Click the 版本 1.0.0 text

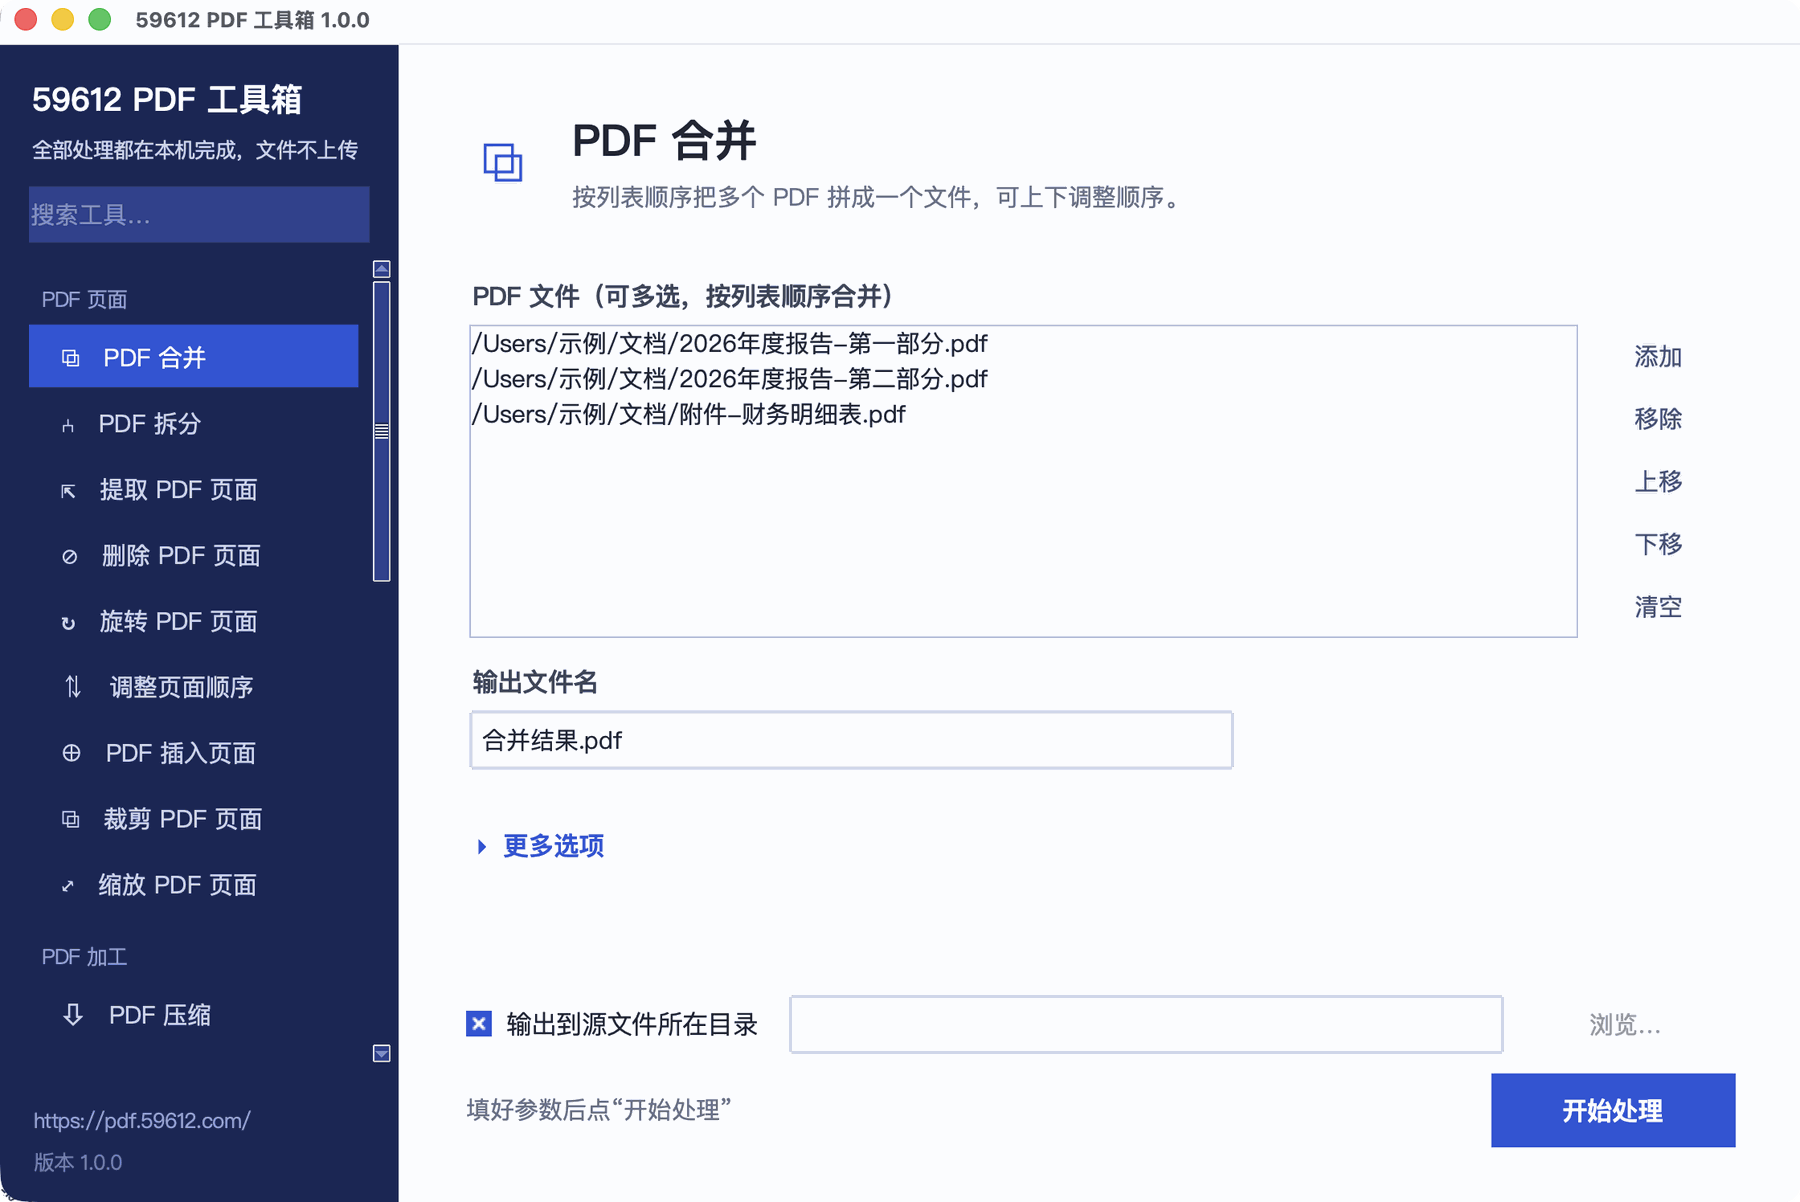pyautogui.click(x=78, y=1162)
